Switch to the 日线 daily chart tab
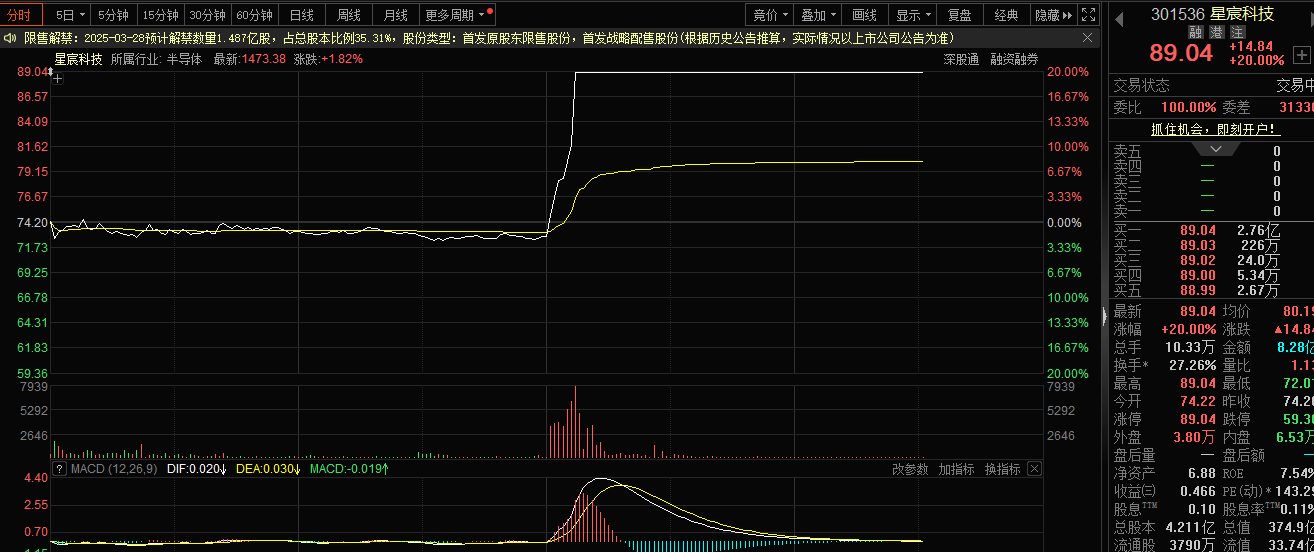 click(301, 15)
